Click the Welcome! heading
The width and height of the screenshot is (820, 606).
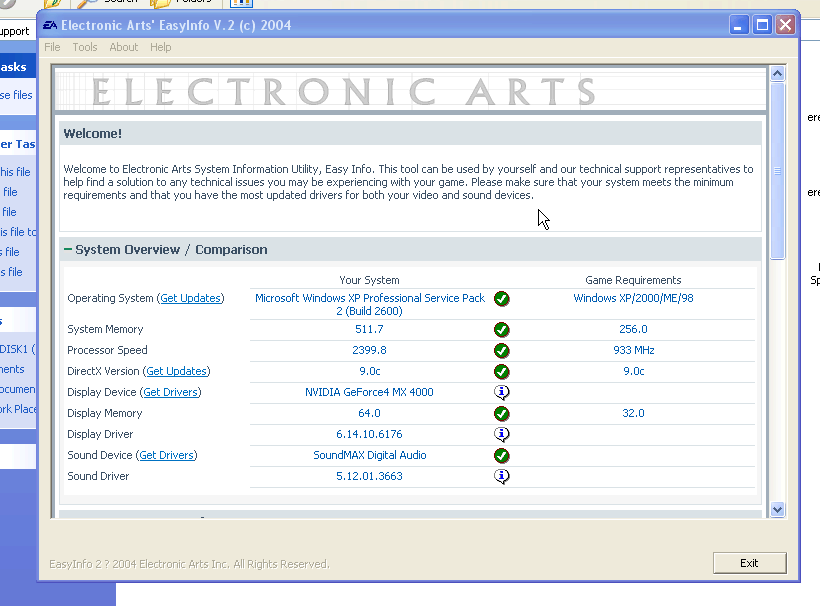point(93,133)
